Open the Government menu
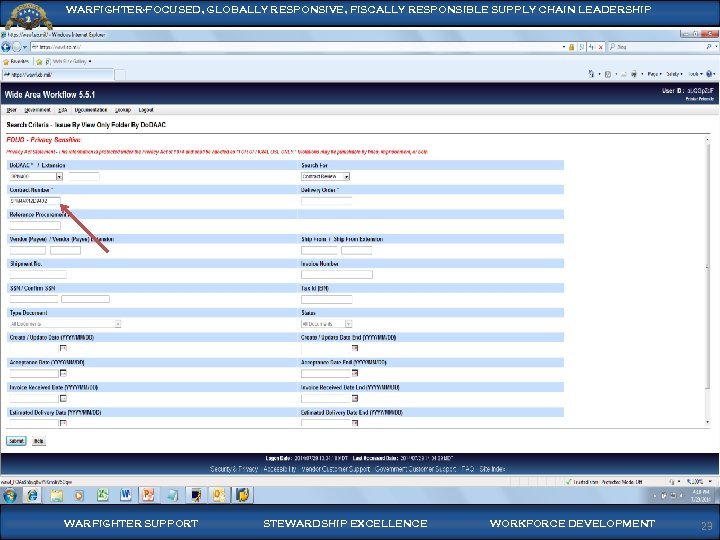720x540 pixels. coord(36,109)
